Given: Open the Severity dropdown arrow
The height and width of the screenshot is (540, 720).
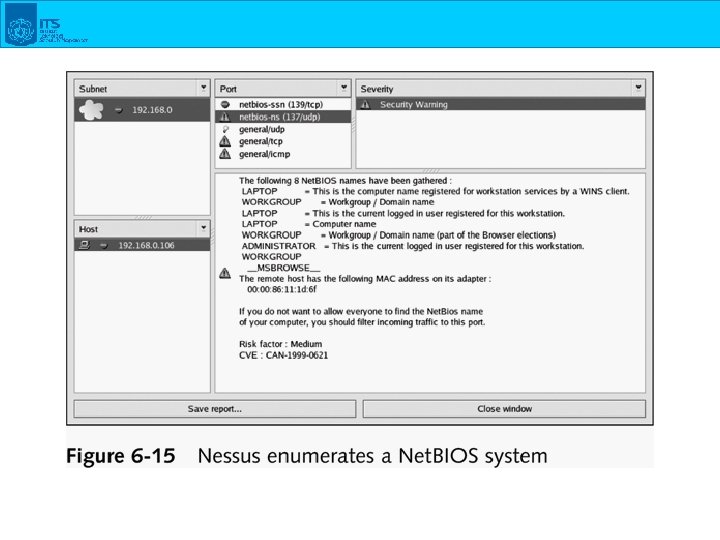Looking at the screenshot, I should tap(638, 88).
